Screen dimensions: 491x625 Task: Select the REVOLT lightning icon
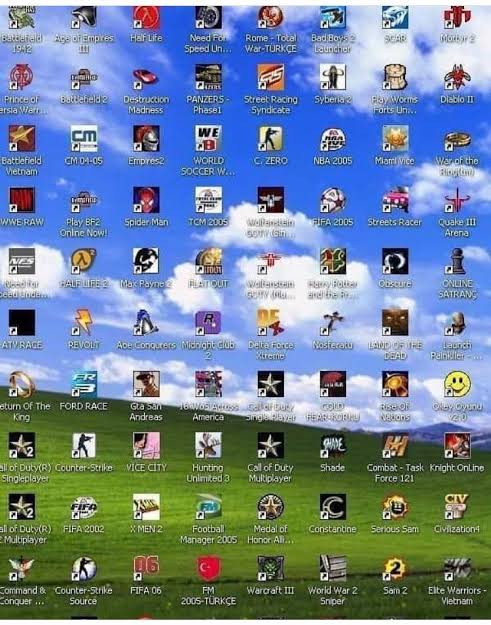(84, 323)
